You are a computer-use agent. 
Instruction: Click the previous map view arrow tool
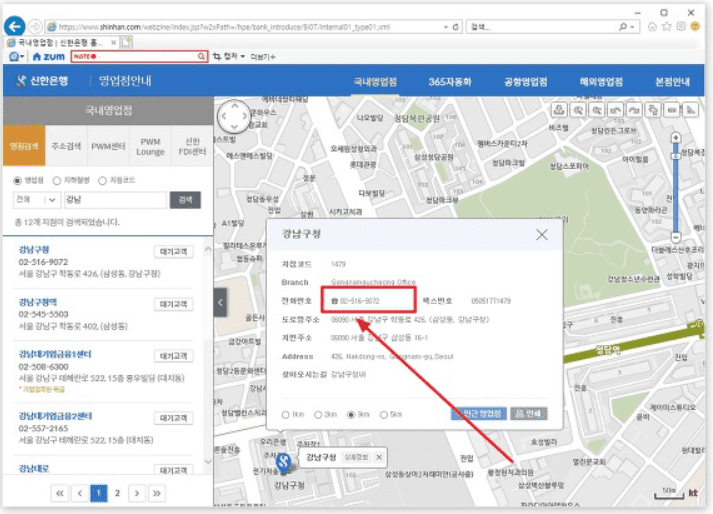point(615,110)
